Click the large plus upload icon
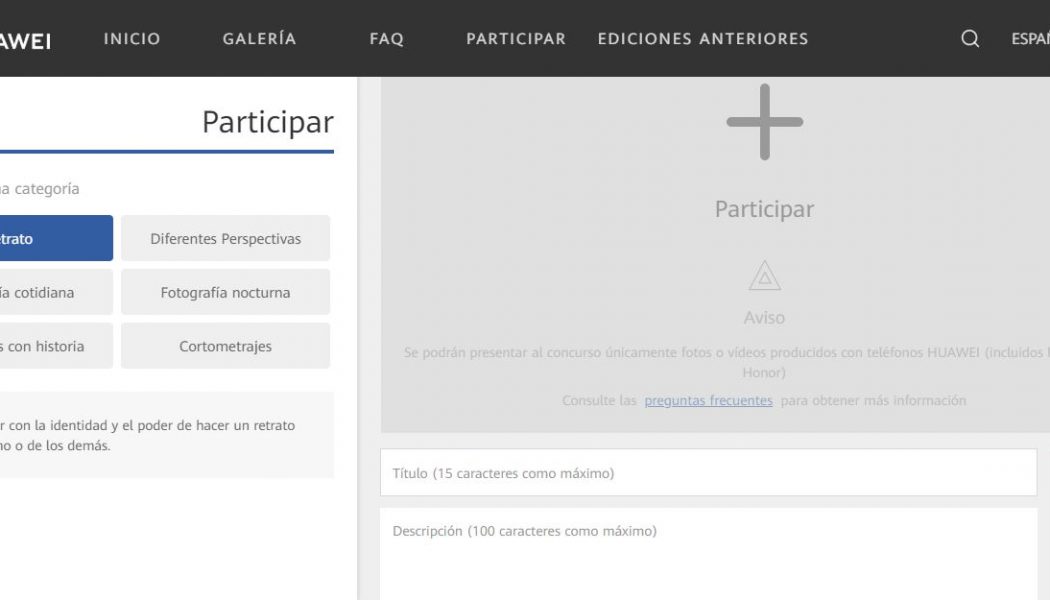1050x600 pixels. click(x=764, y=122)
